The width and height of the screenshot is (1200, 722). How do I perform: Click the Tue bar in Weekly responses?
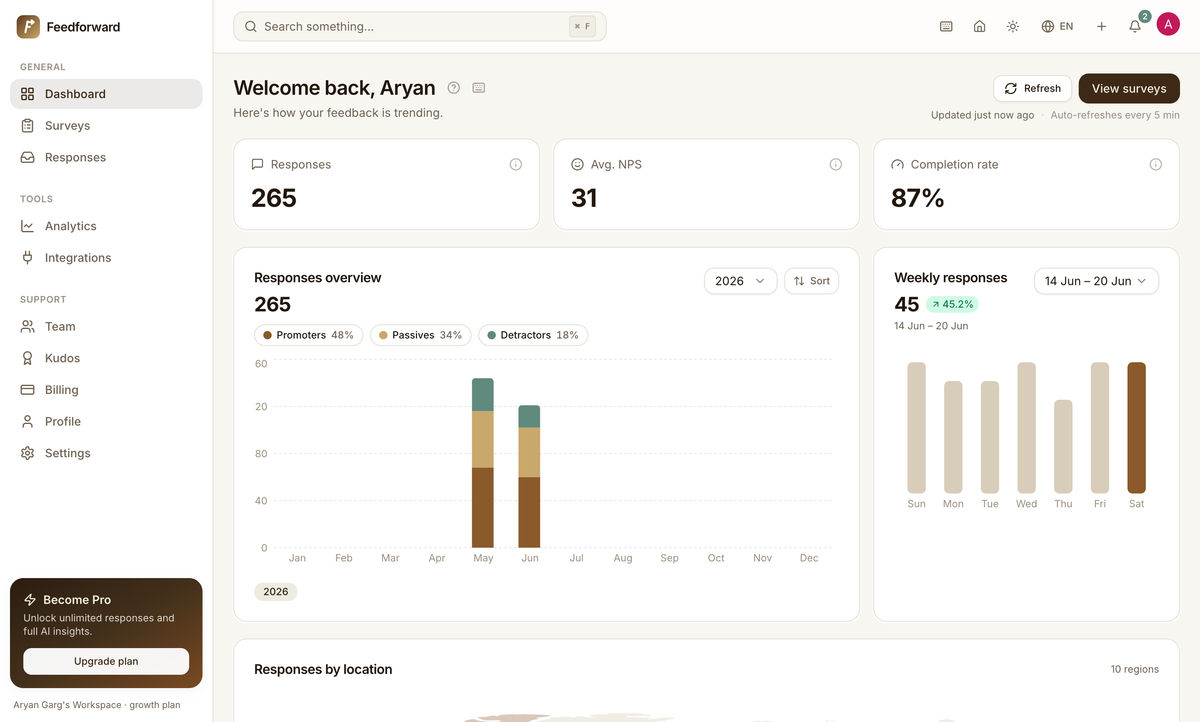point(990,437)
